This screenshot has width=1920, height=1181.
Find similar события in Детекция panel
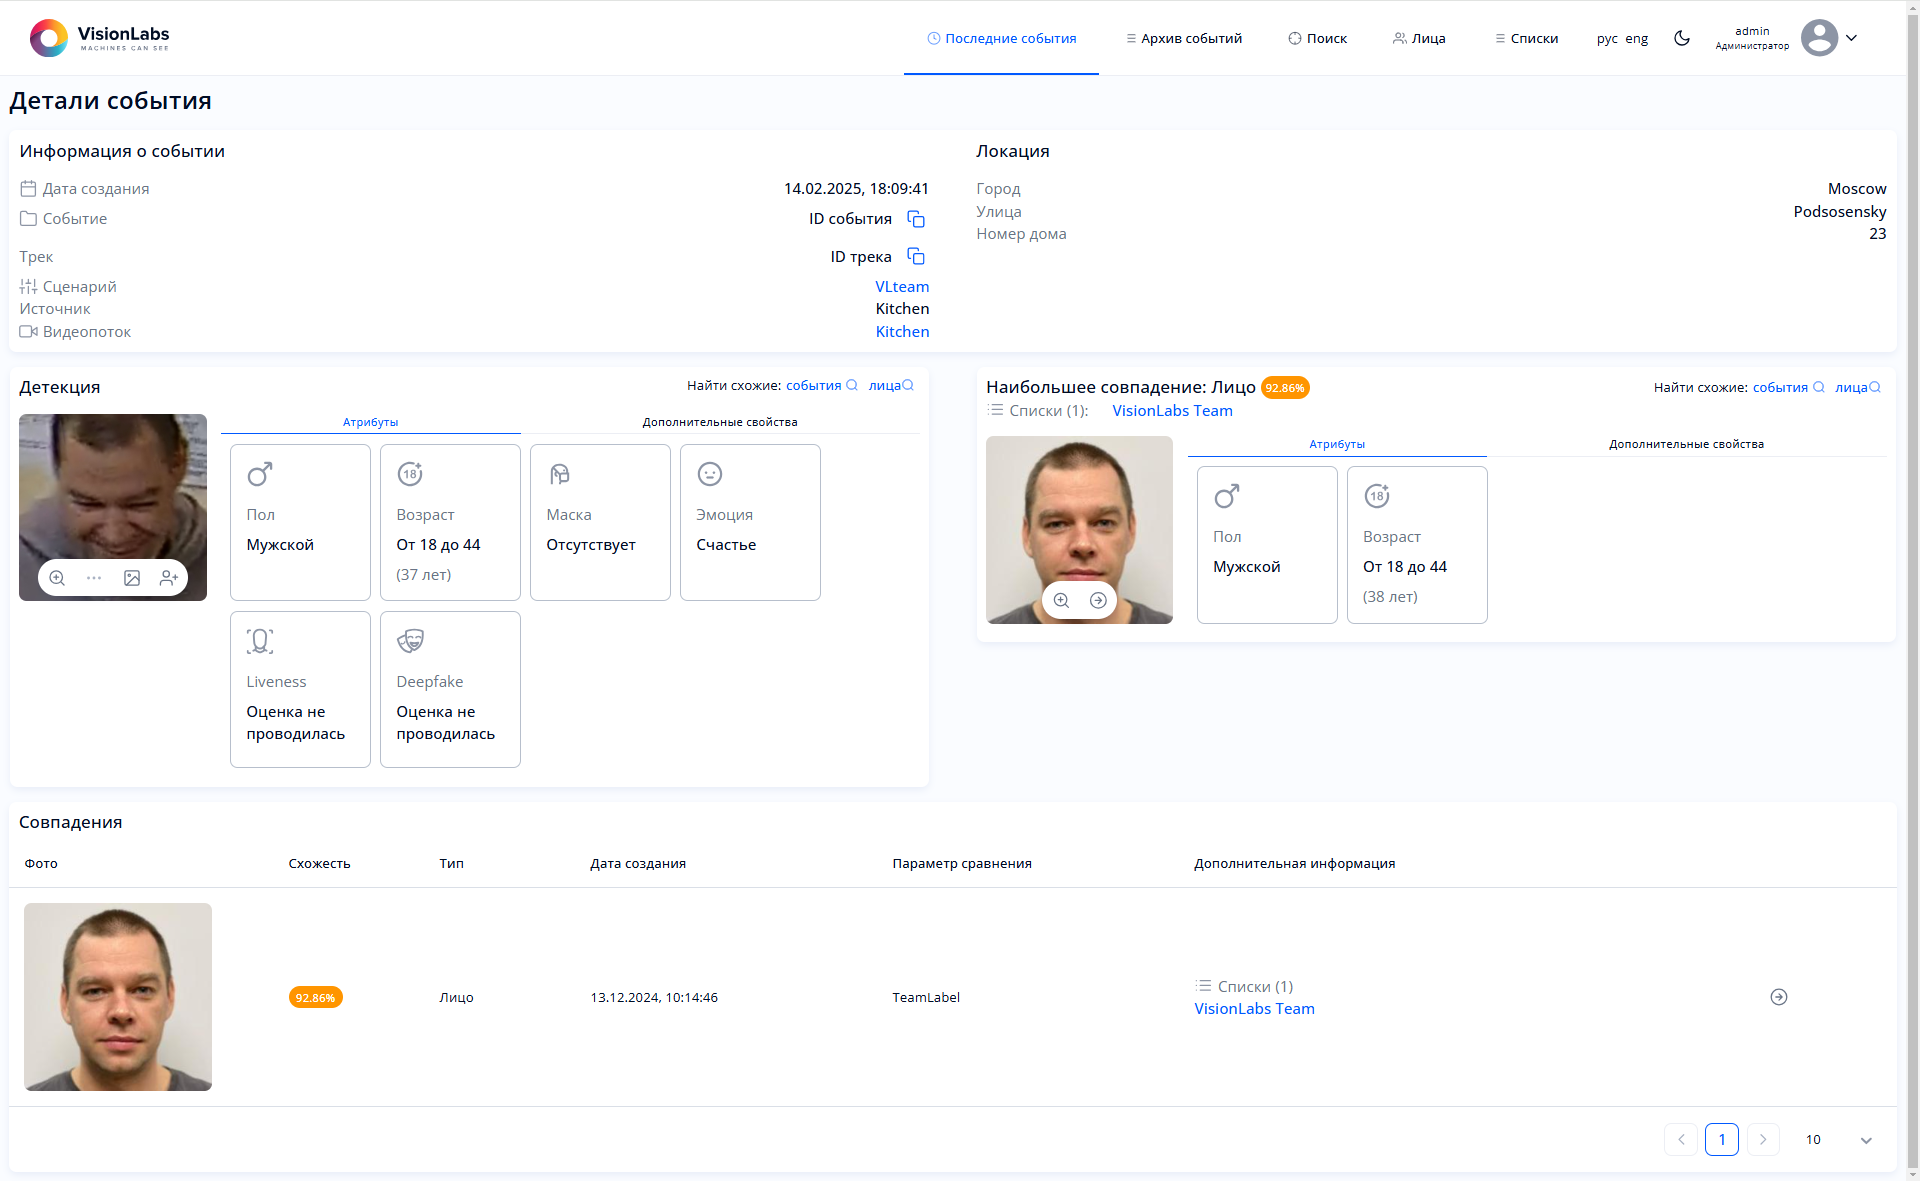[x=821, y=386]
